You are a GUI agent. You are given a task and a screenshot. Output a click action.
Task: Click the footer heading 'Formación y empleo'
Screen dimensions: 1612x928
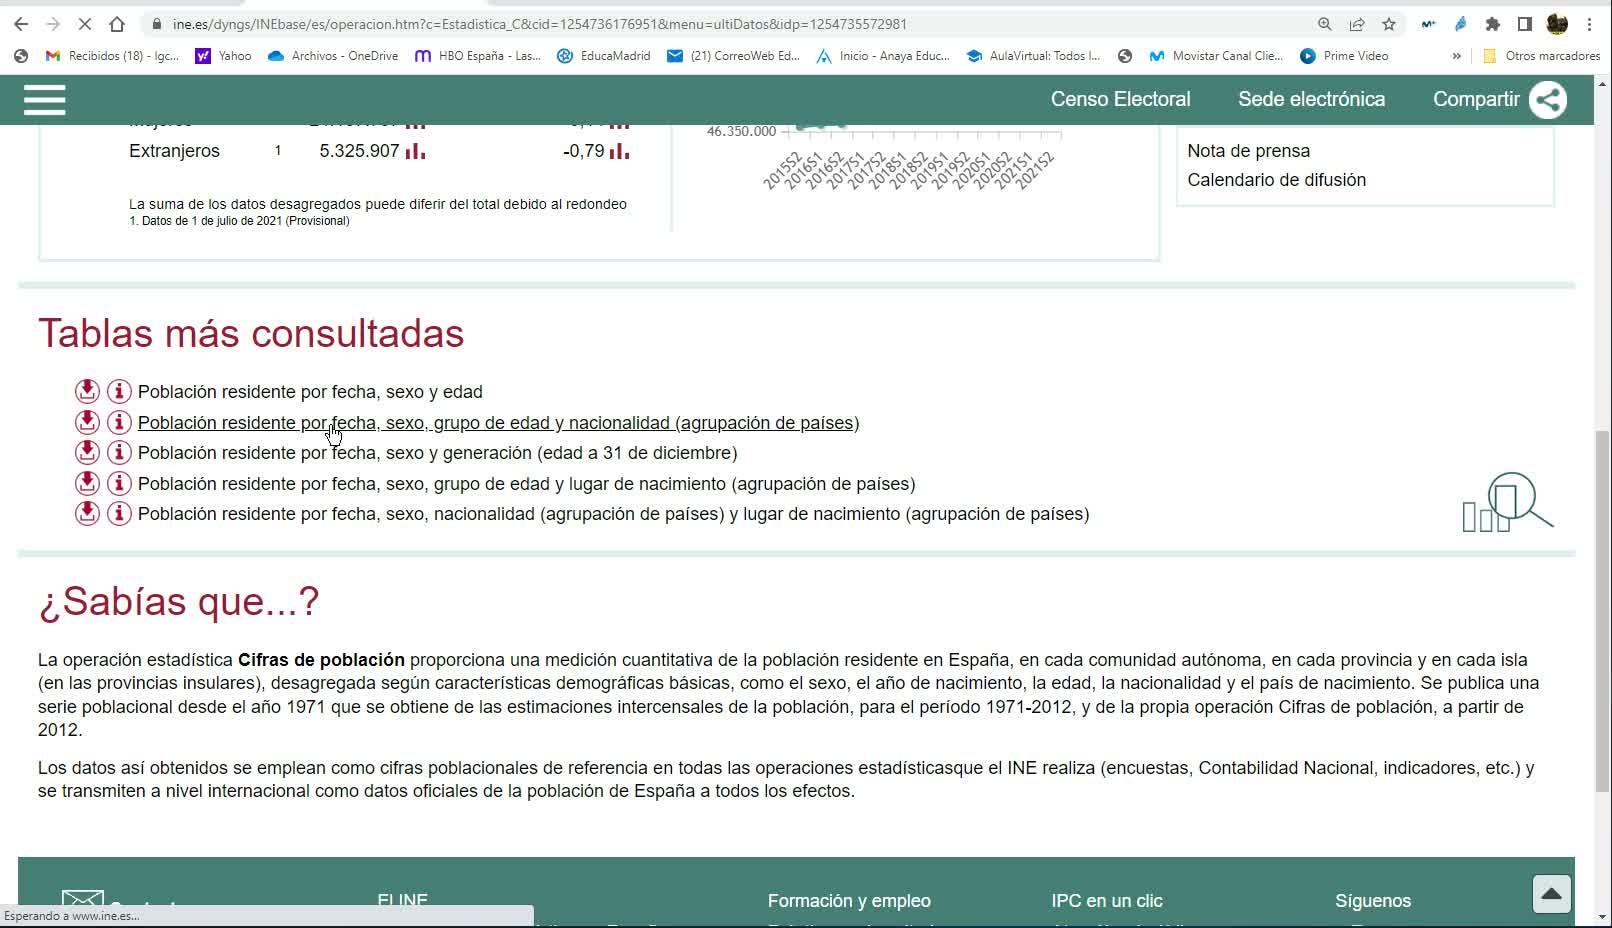(849, 901)
